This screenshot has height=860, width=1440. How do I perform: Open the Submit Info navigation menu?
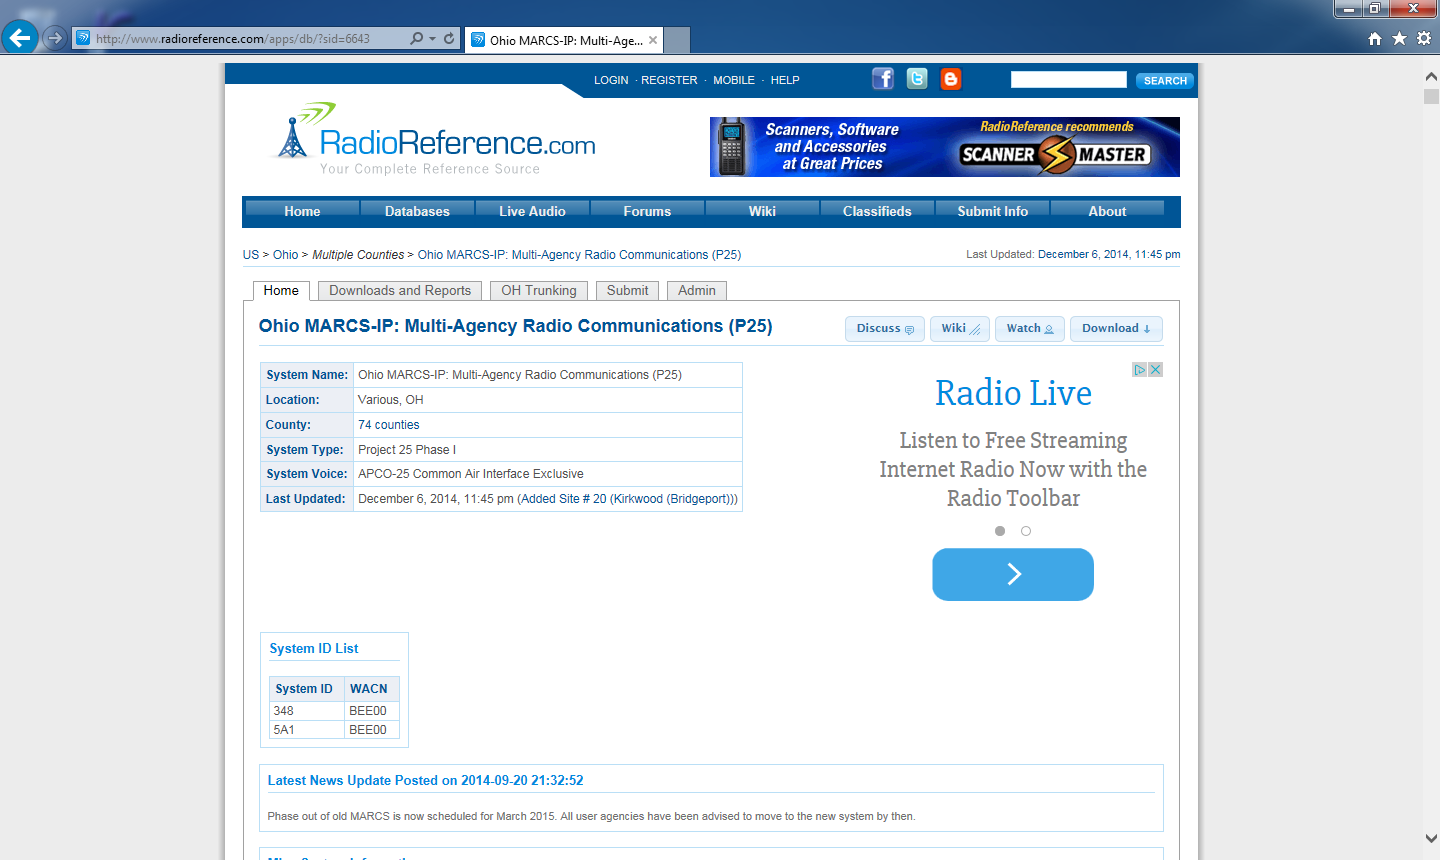[992, 211]
